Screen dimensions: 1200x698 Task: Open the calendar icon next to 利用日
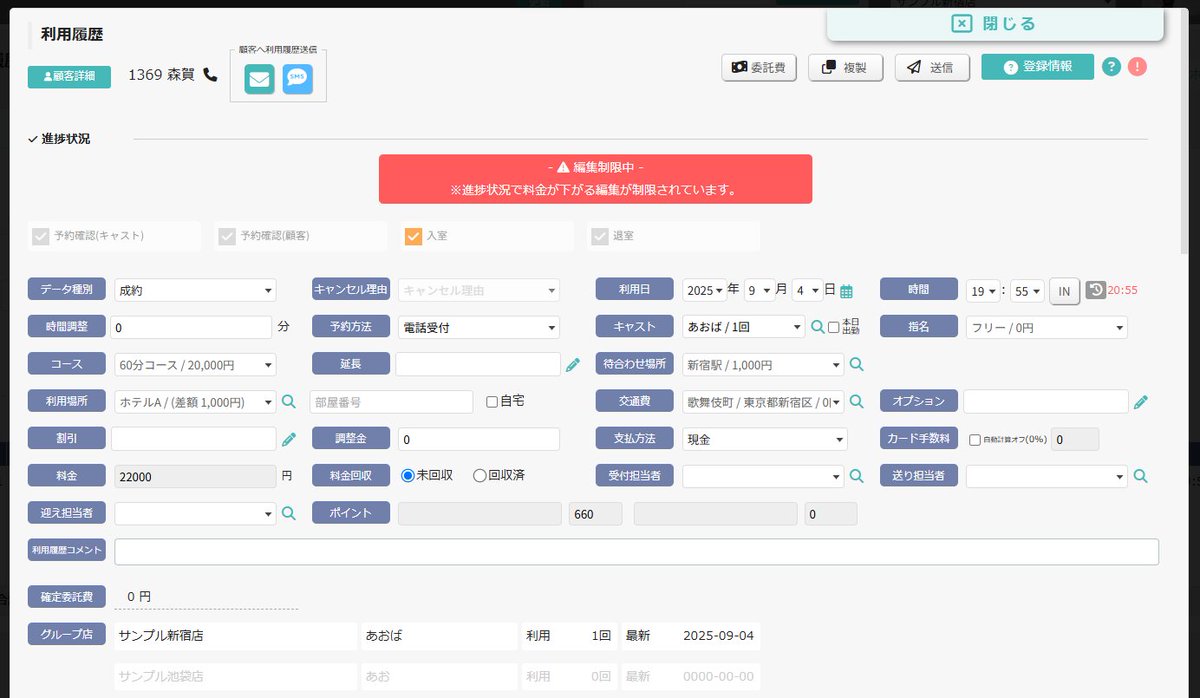coord(845,289)
